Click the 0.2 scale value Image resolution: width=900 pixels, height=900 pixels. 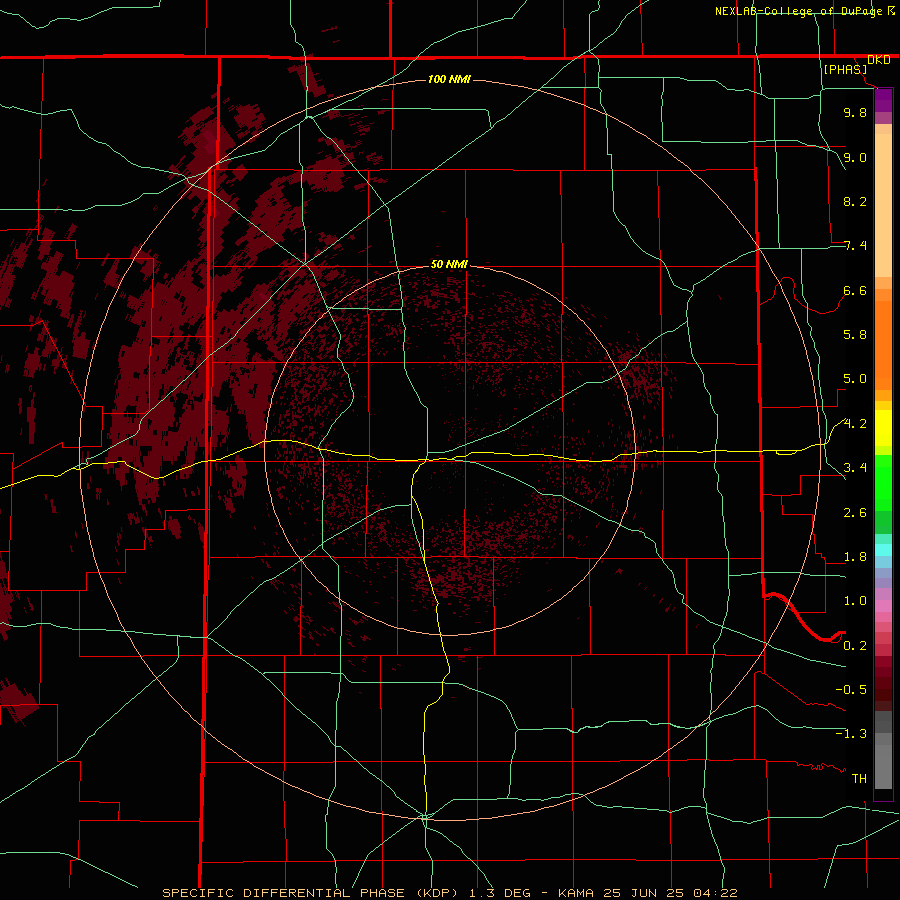pos(855,646)
